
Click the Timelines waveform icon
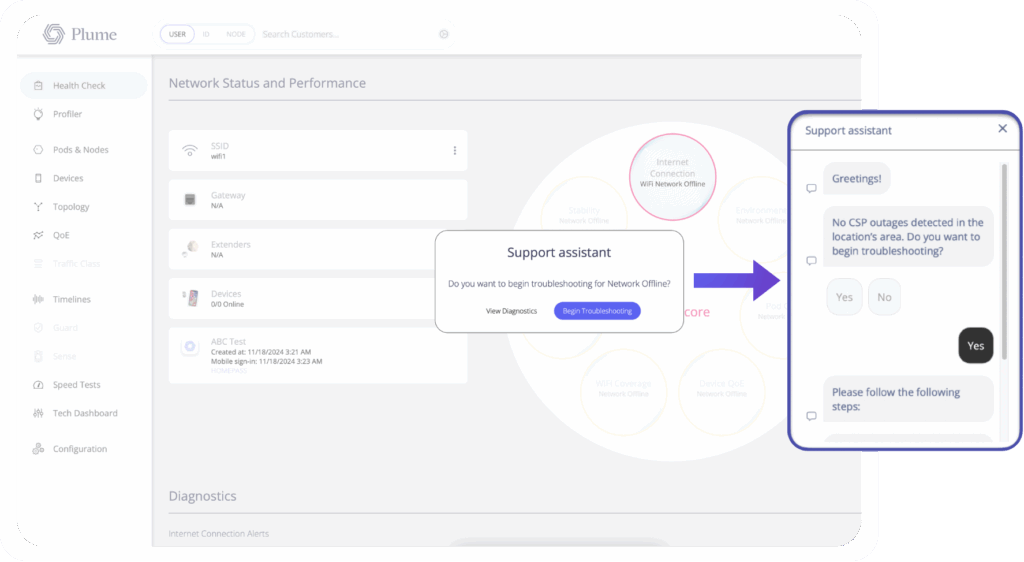pyautogui.click(x=38, y=300)
